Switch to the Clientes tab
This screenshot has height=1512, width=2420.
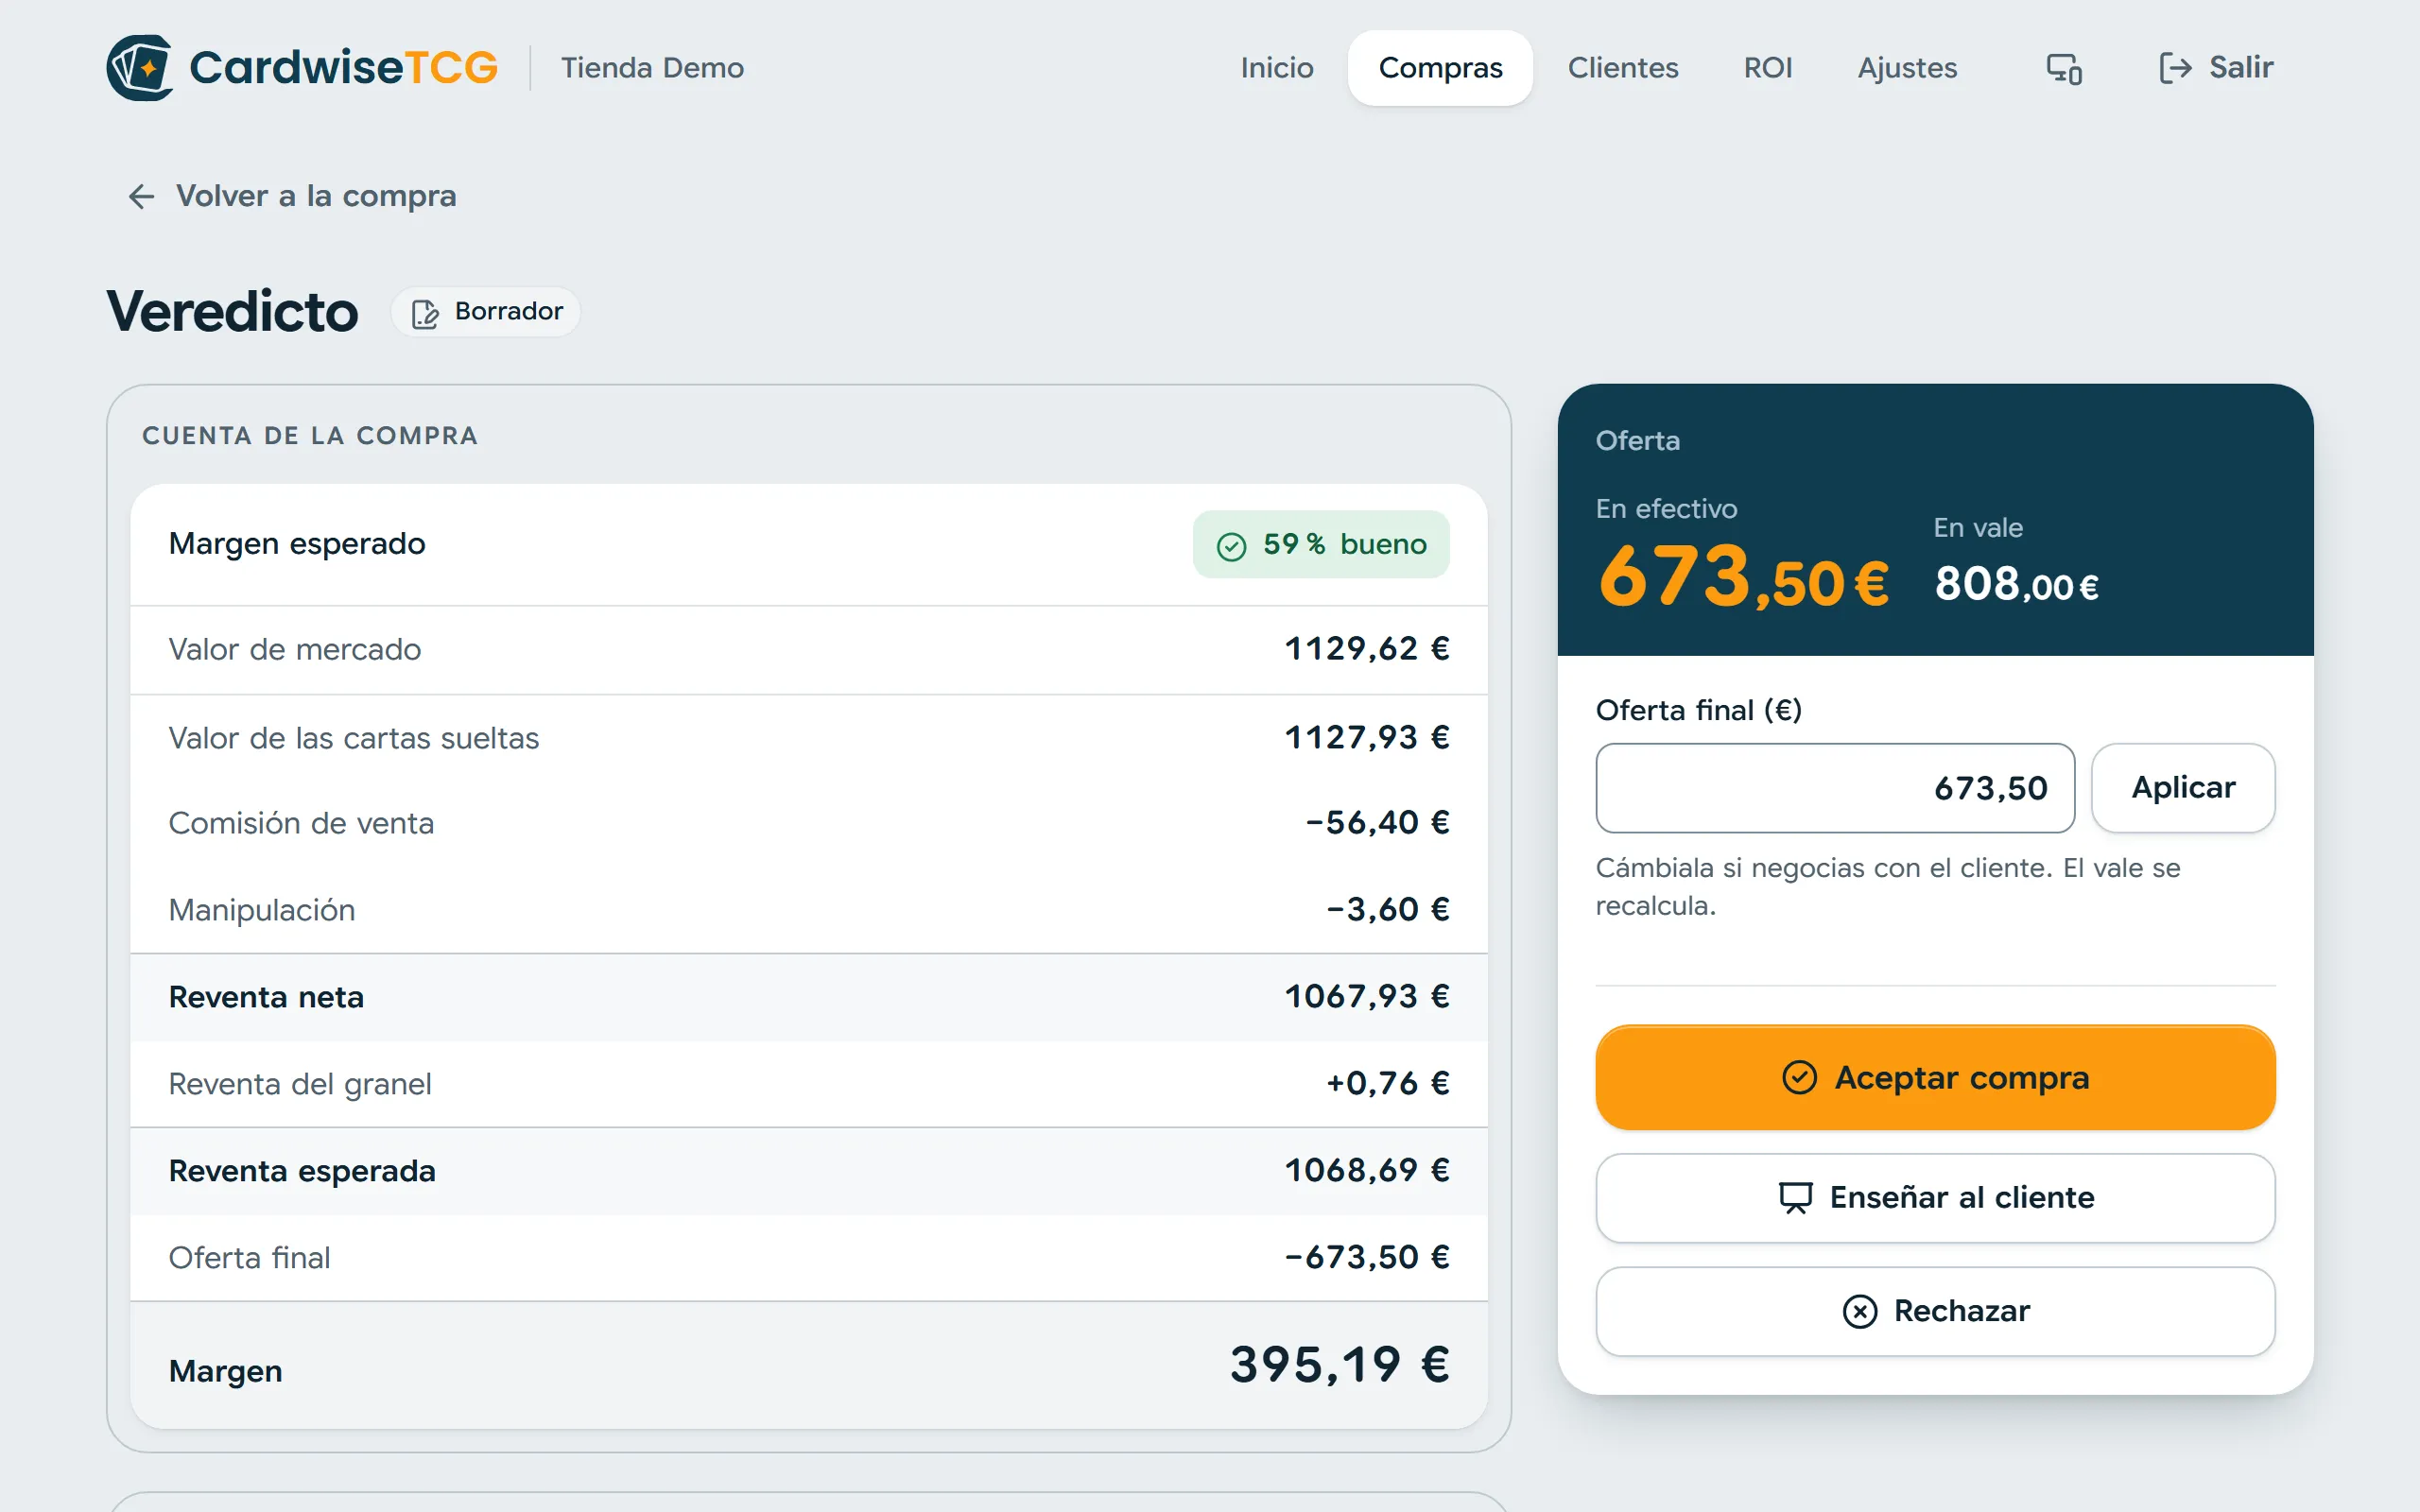(x=1622, y=68)
